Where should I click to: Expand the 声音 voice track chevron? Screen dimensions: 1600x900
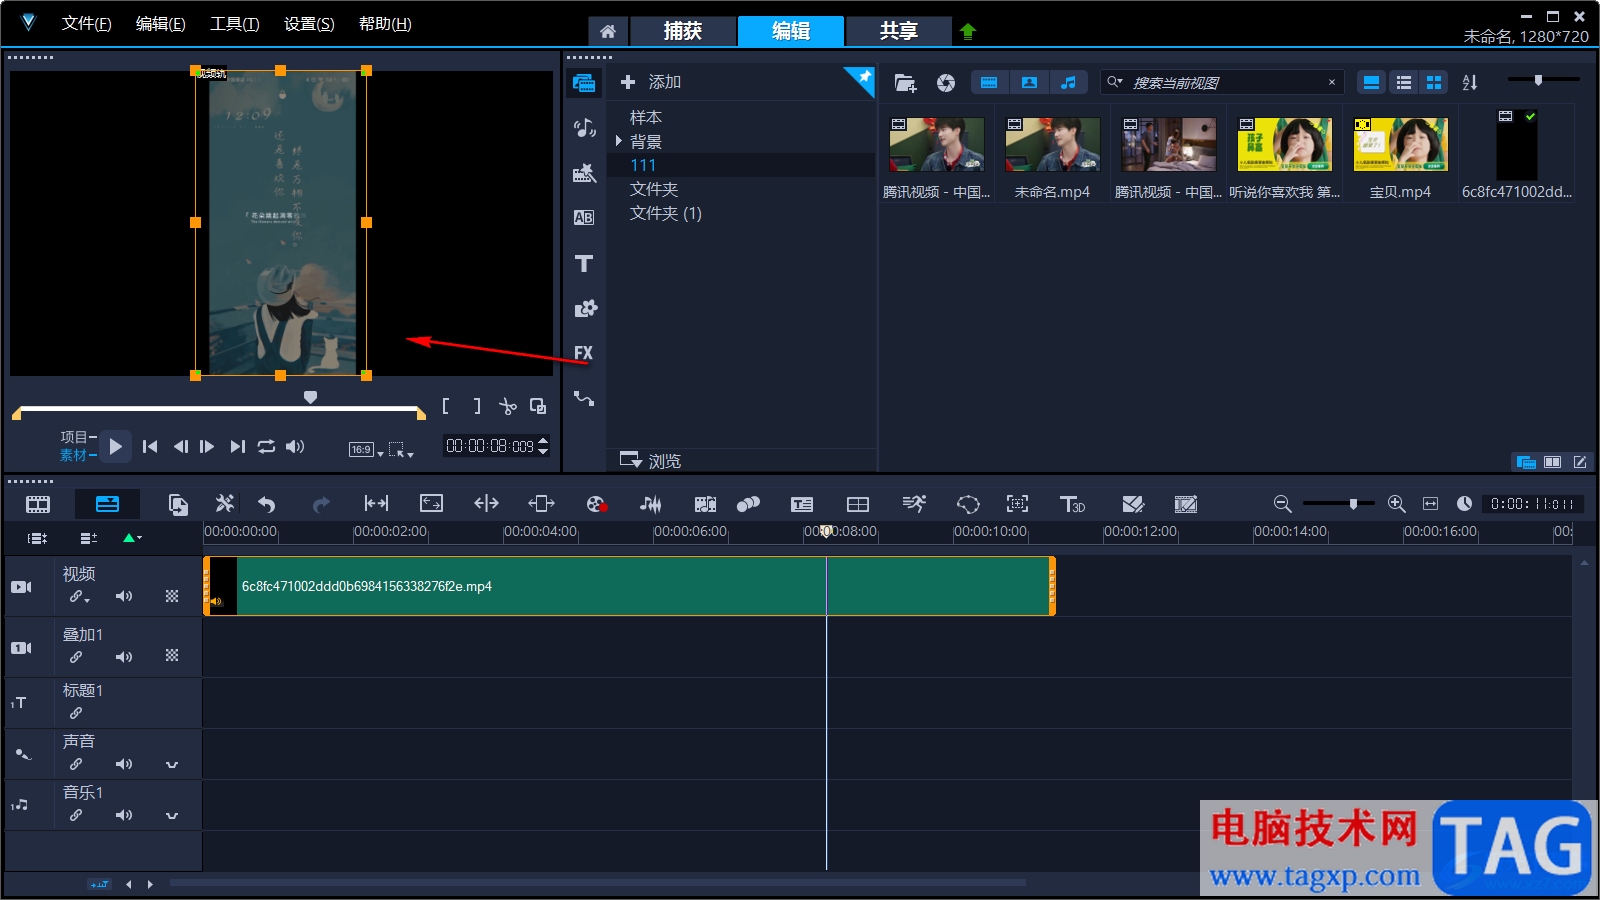(172, 765)
